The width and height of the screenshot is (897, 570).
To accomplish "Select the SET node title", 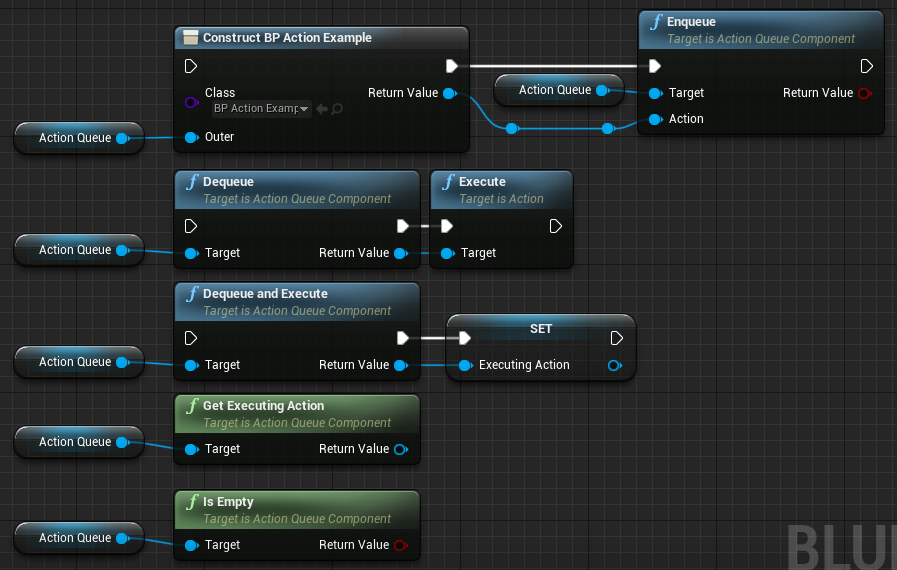I will point(541,329).
